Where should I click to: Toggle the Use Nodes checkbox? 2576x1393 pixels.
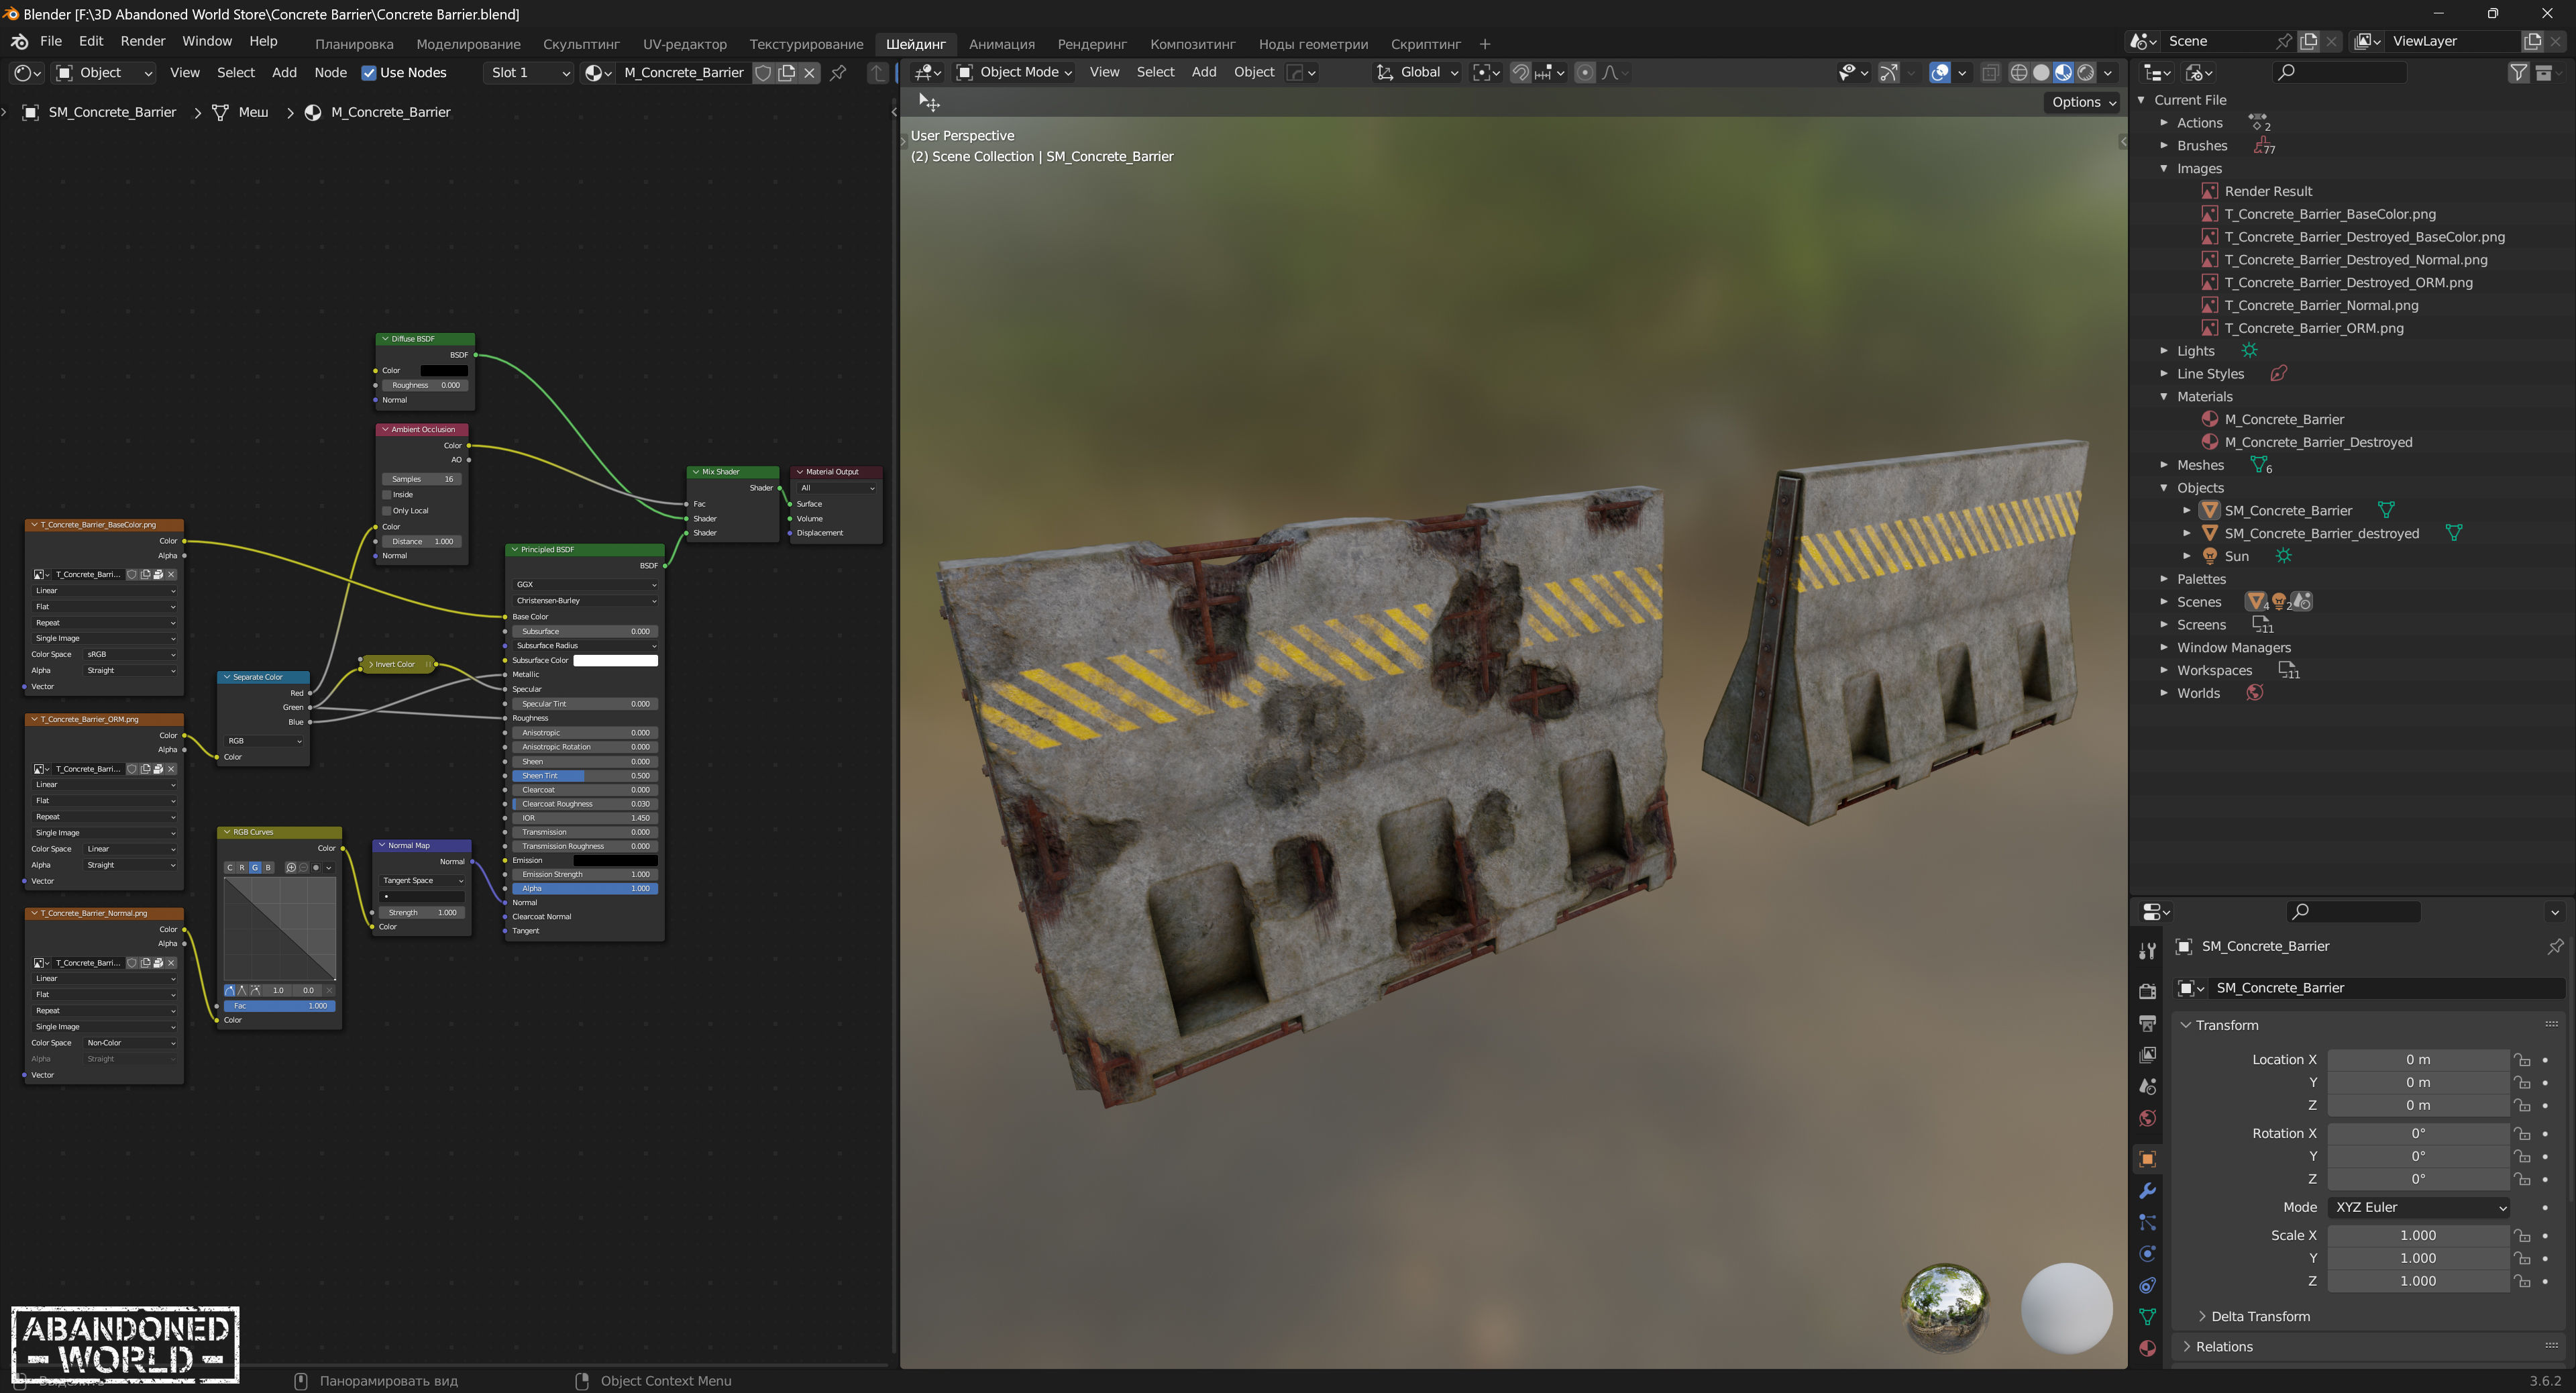coord(369,73)
